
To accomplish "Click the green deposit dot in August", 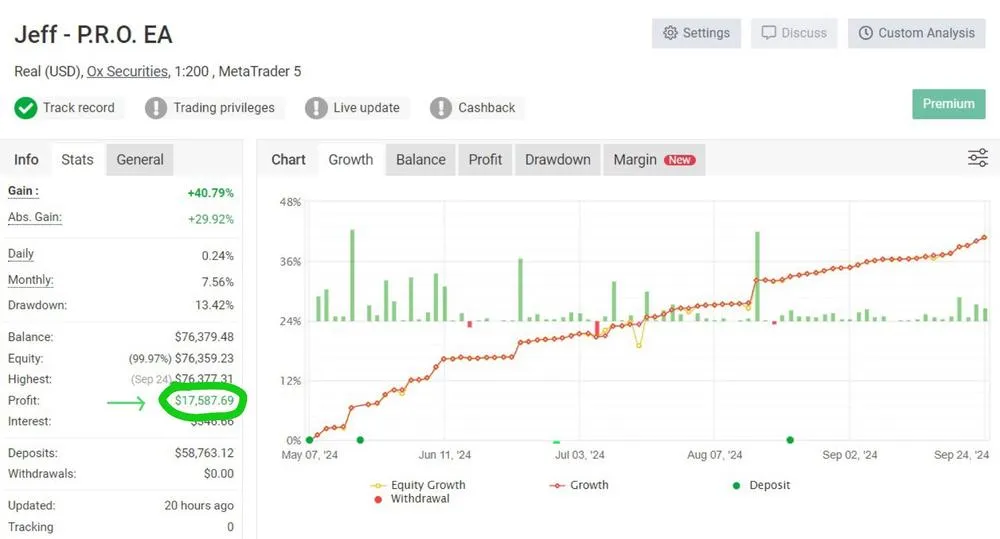I will [790, 439].
